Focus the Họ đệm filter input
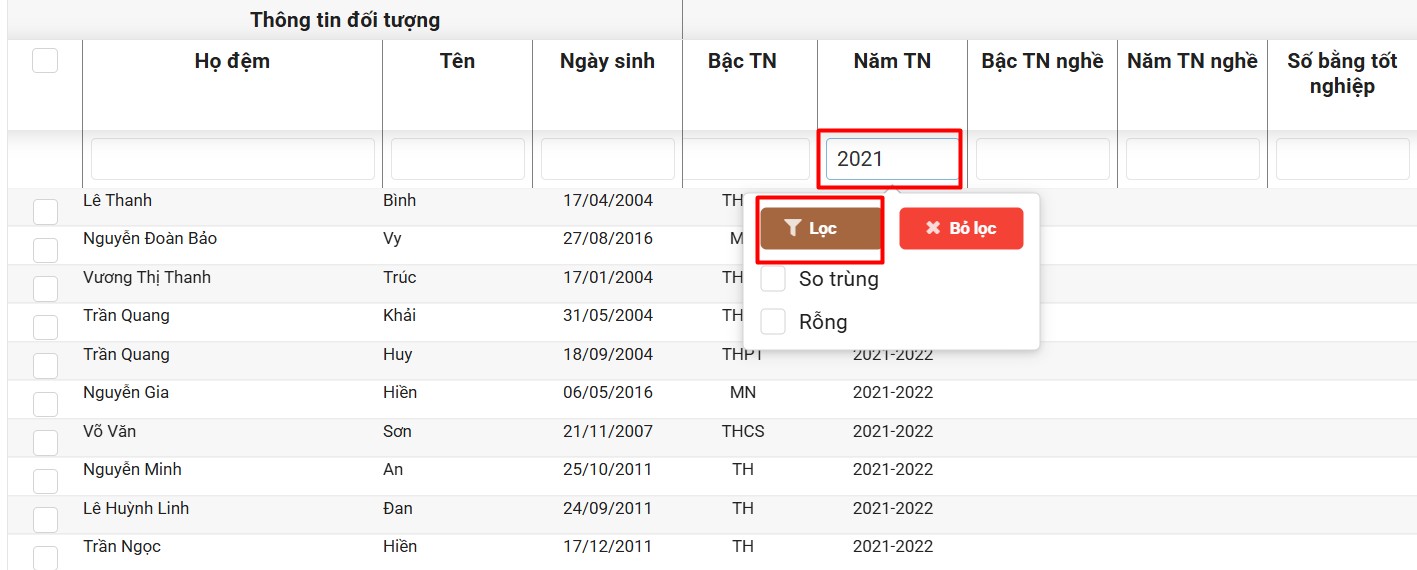 (x=233, y=159)
